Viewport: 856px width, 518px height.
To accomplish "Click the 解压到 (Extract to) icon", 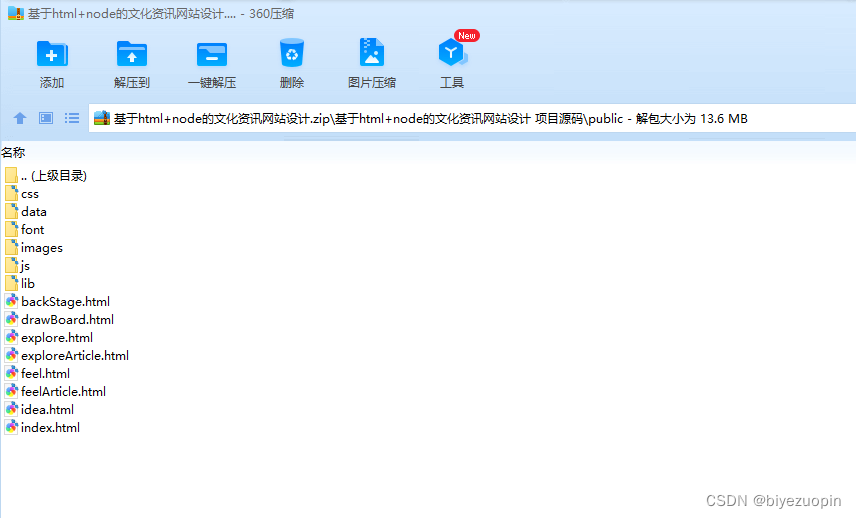I will (132, 54).
